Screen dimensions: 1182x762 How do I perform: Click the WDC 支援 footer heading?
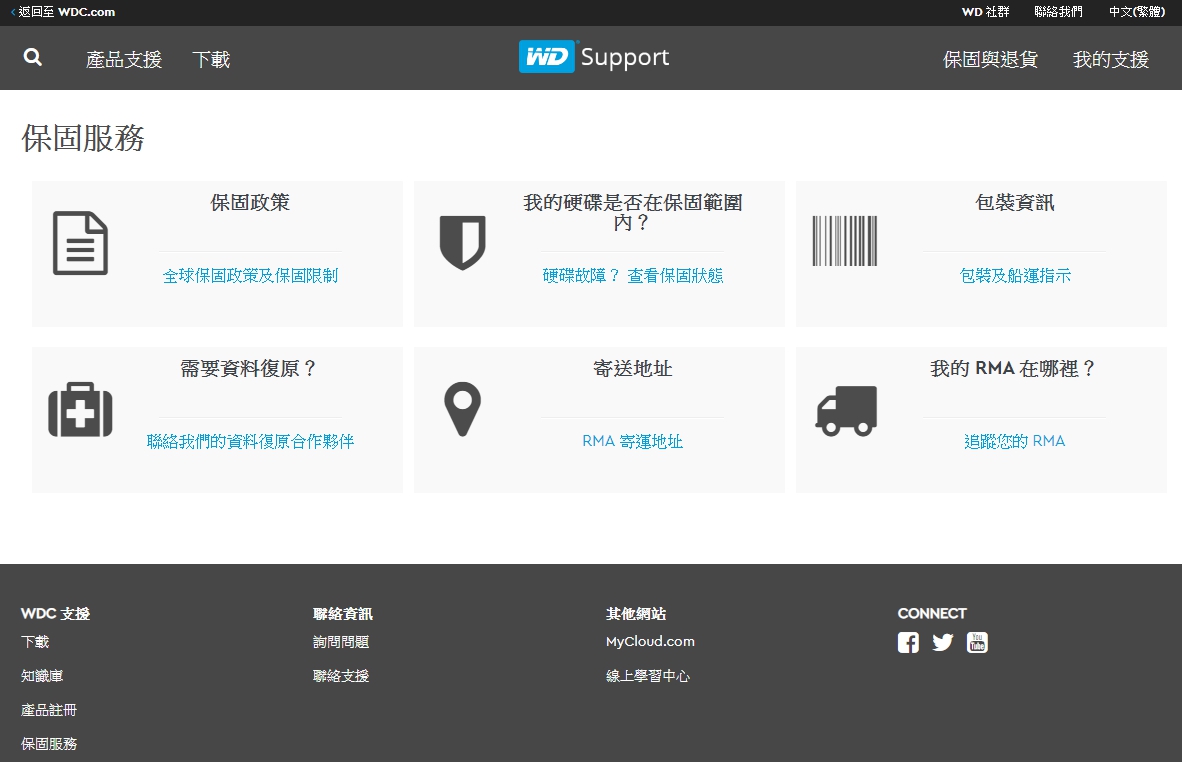click(55, 614)
